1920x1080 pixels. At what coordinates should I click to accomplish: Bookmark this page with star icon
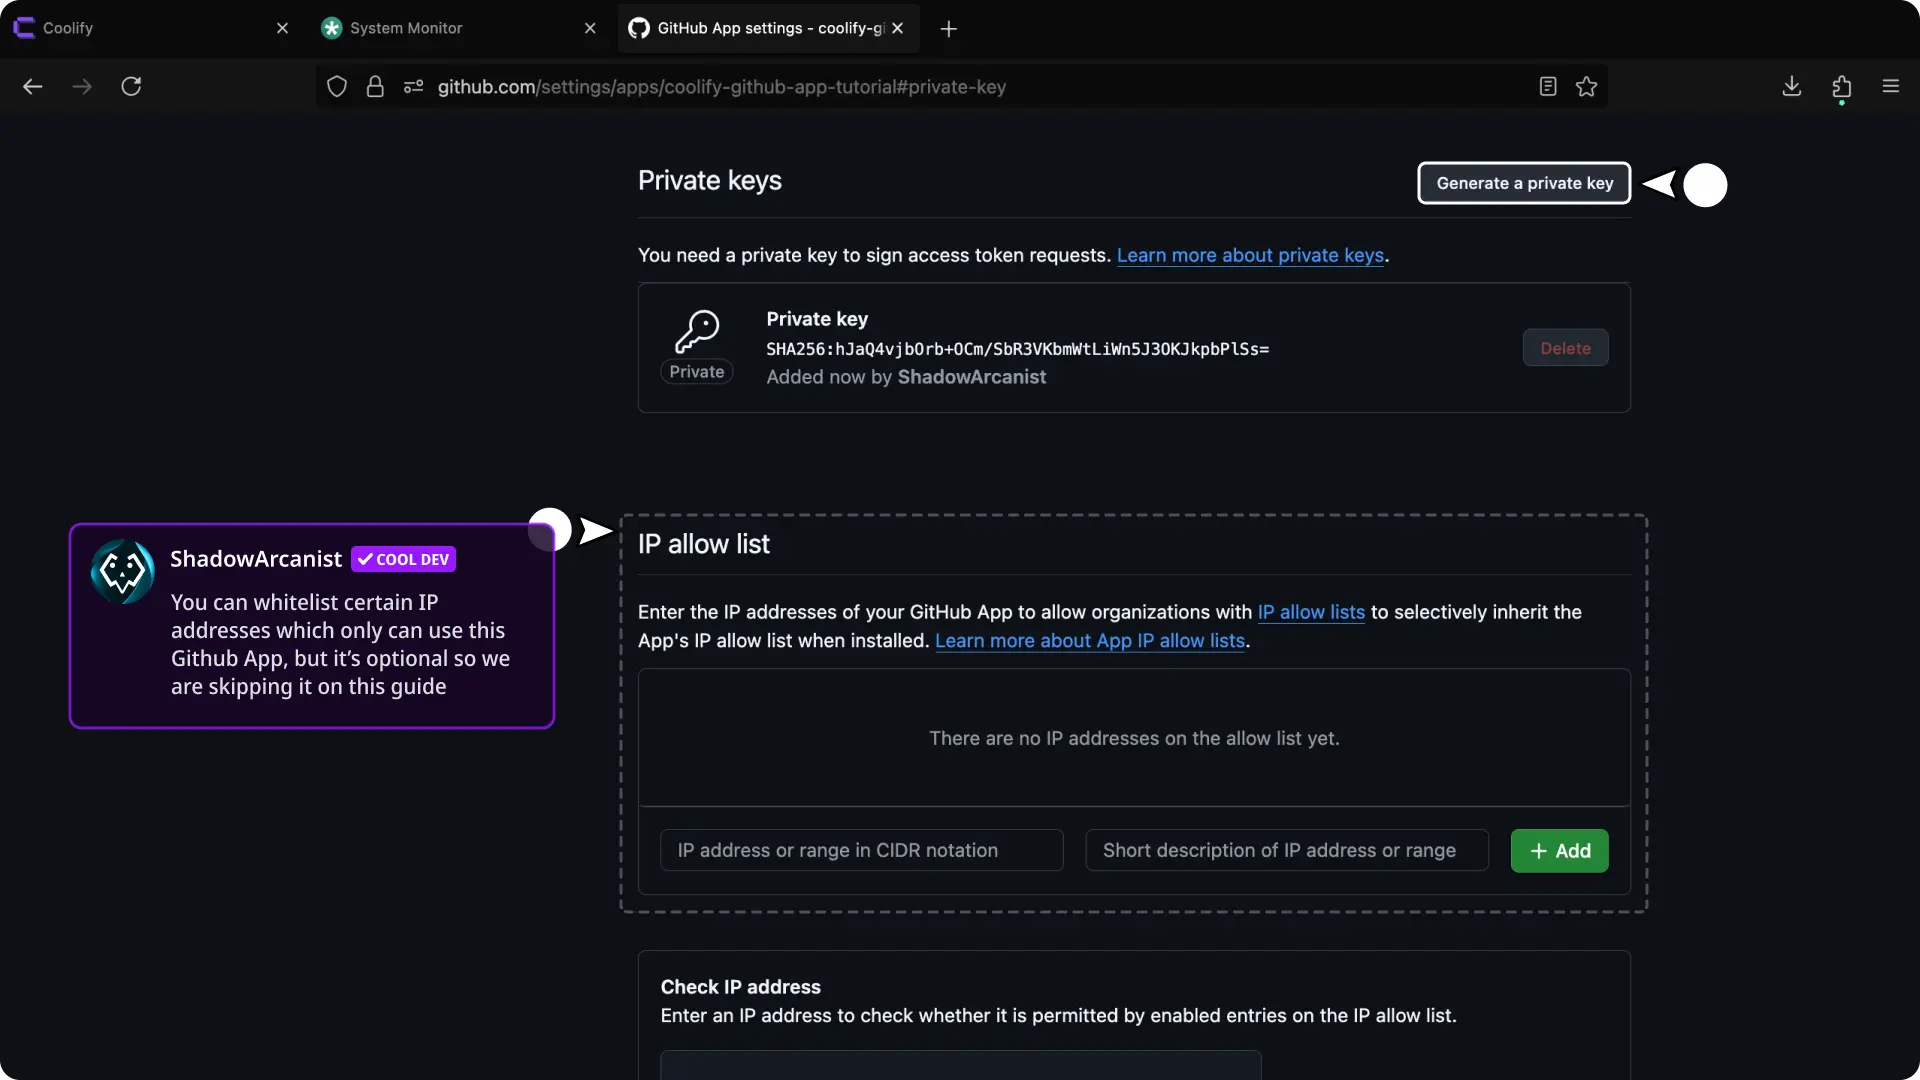click(x=1586, y=87)
